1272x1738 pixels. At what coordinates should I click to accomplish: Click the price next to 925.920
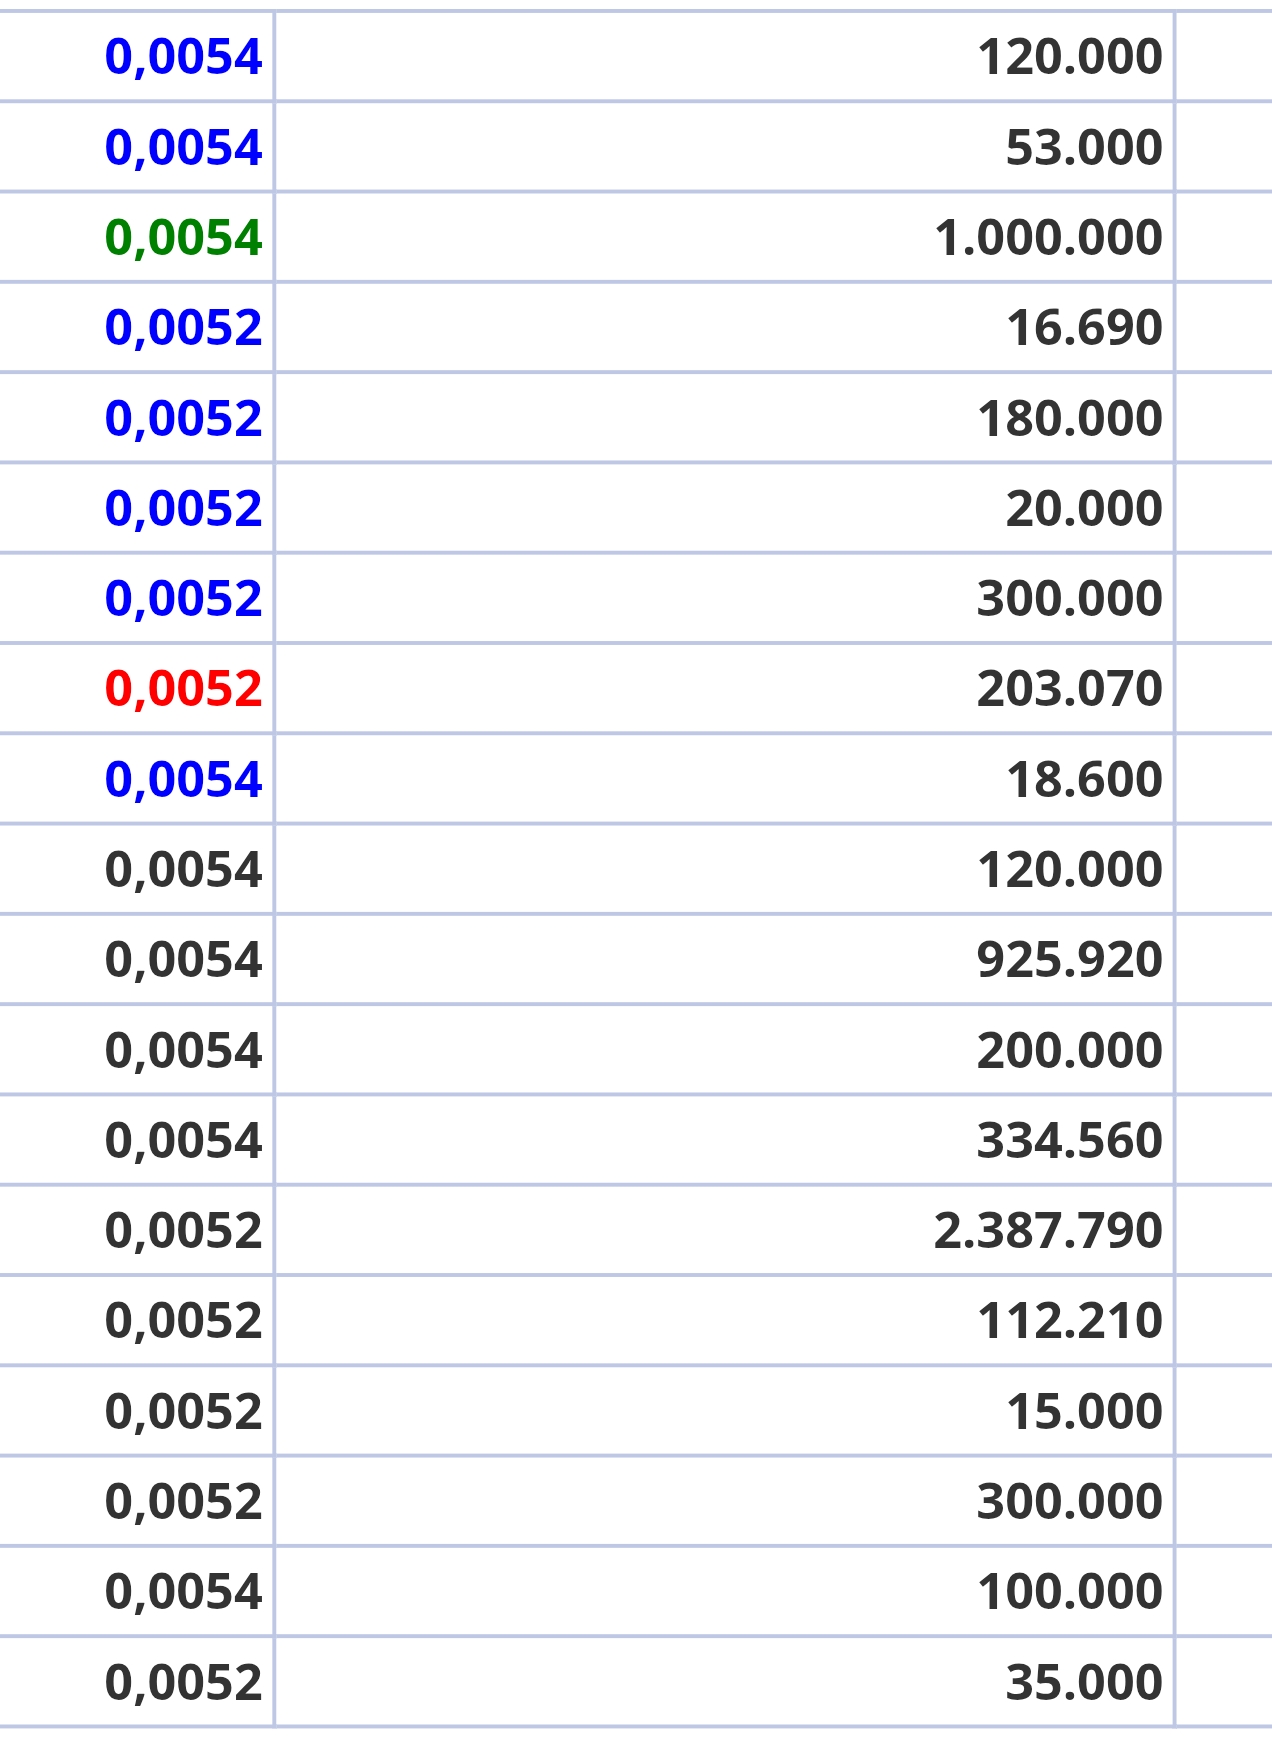(183, 960)
